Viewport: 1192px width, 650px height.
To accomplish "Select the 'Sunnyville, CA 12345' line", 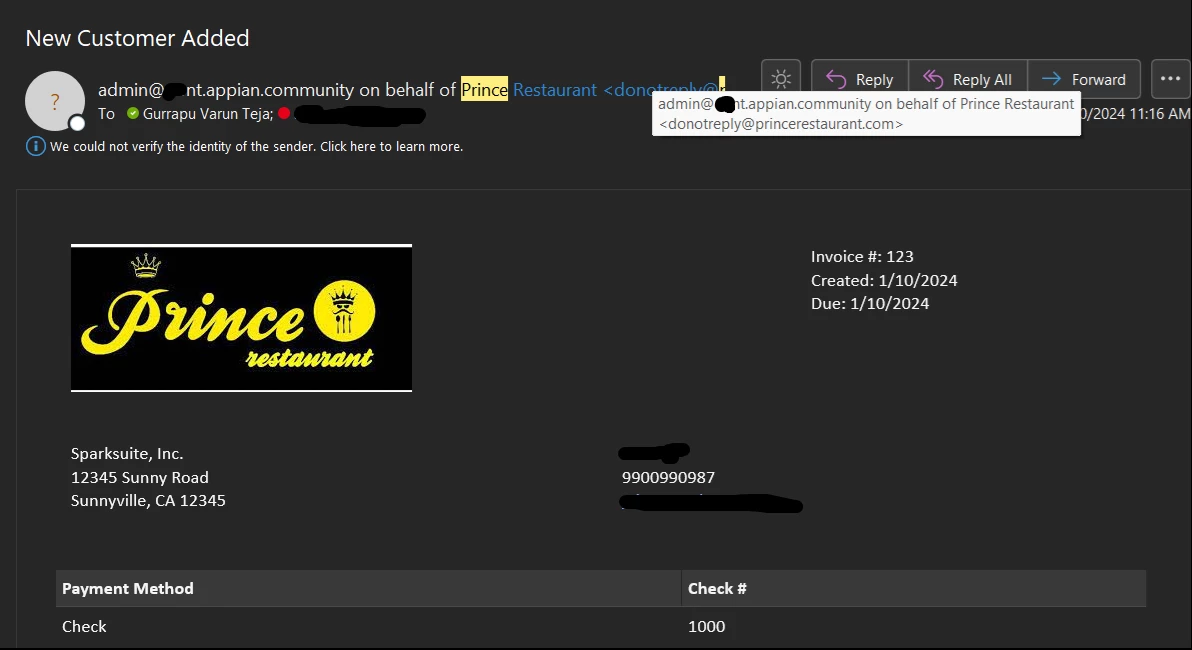I will 148,500.
